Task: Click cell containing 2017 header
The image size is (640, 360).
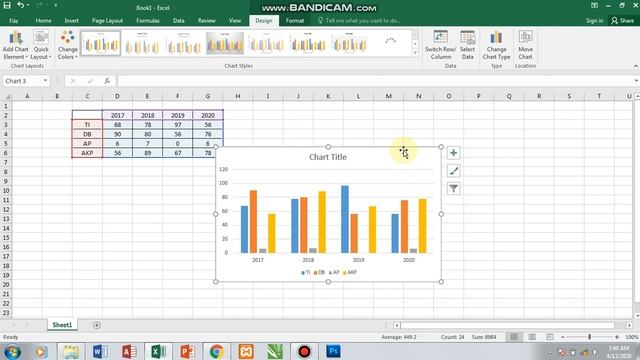Action: point(117,115)
